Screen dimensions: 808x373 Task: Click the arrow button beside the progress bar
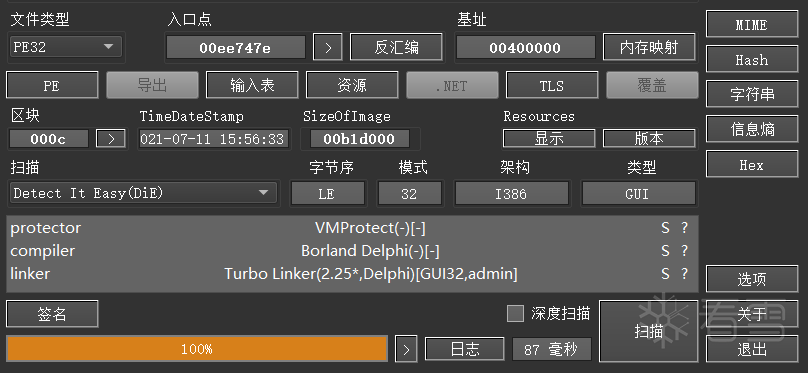coord(406,350)
